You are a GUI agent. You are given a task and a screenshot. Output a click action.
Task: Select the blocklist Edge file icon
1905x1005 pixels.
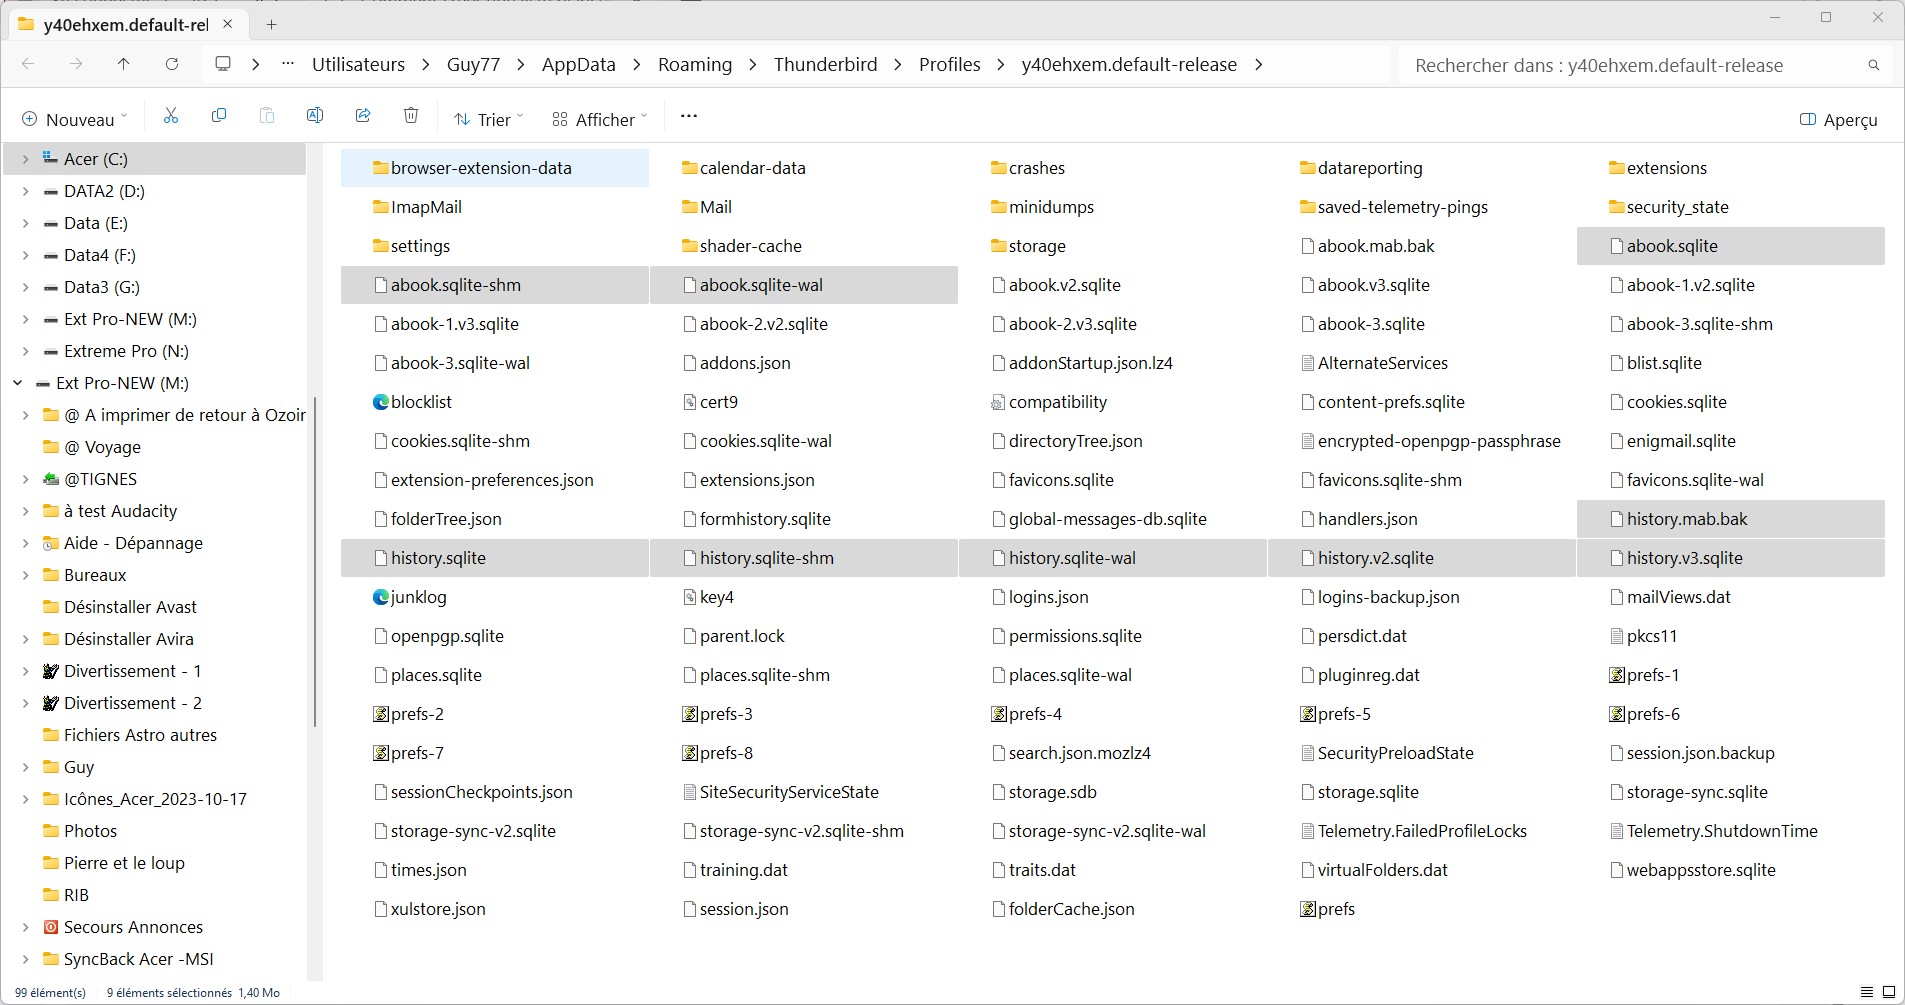coord(380,402)
